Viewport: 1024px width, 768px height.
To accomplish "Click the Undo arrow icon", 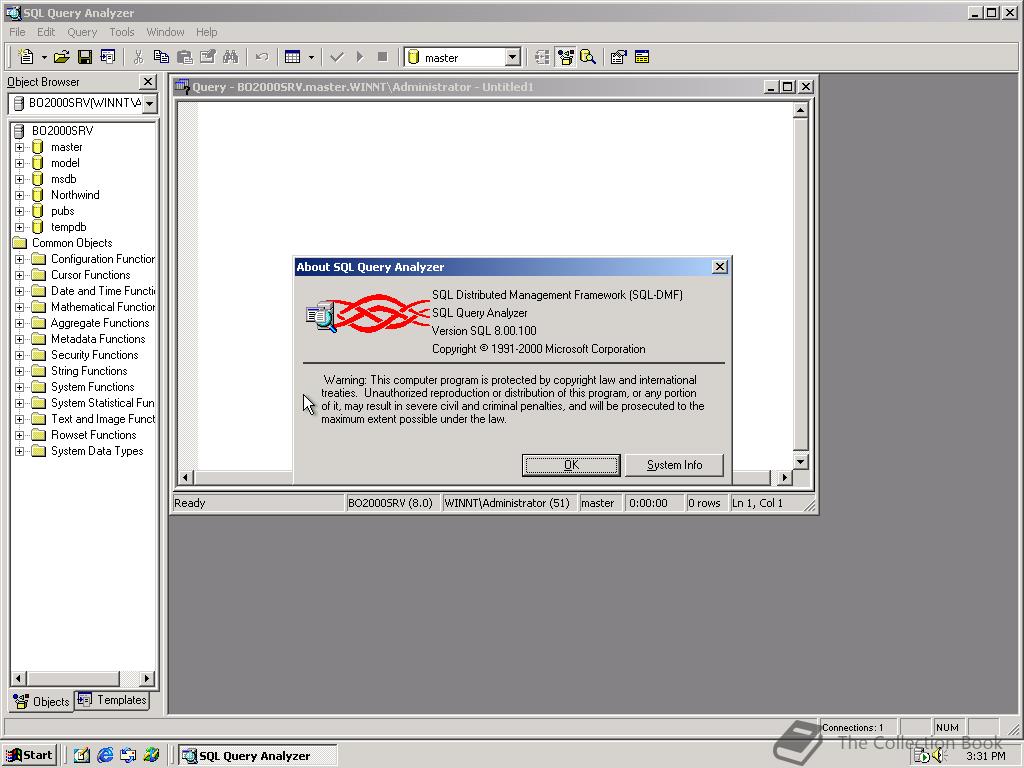I will click(x=262, y=57).
